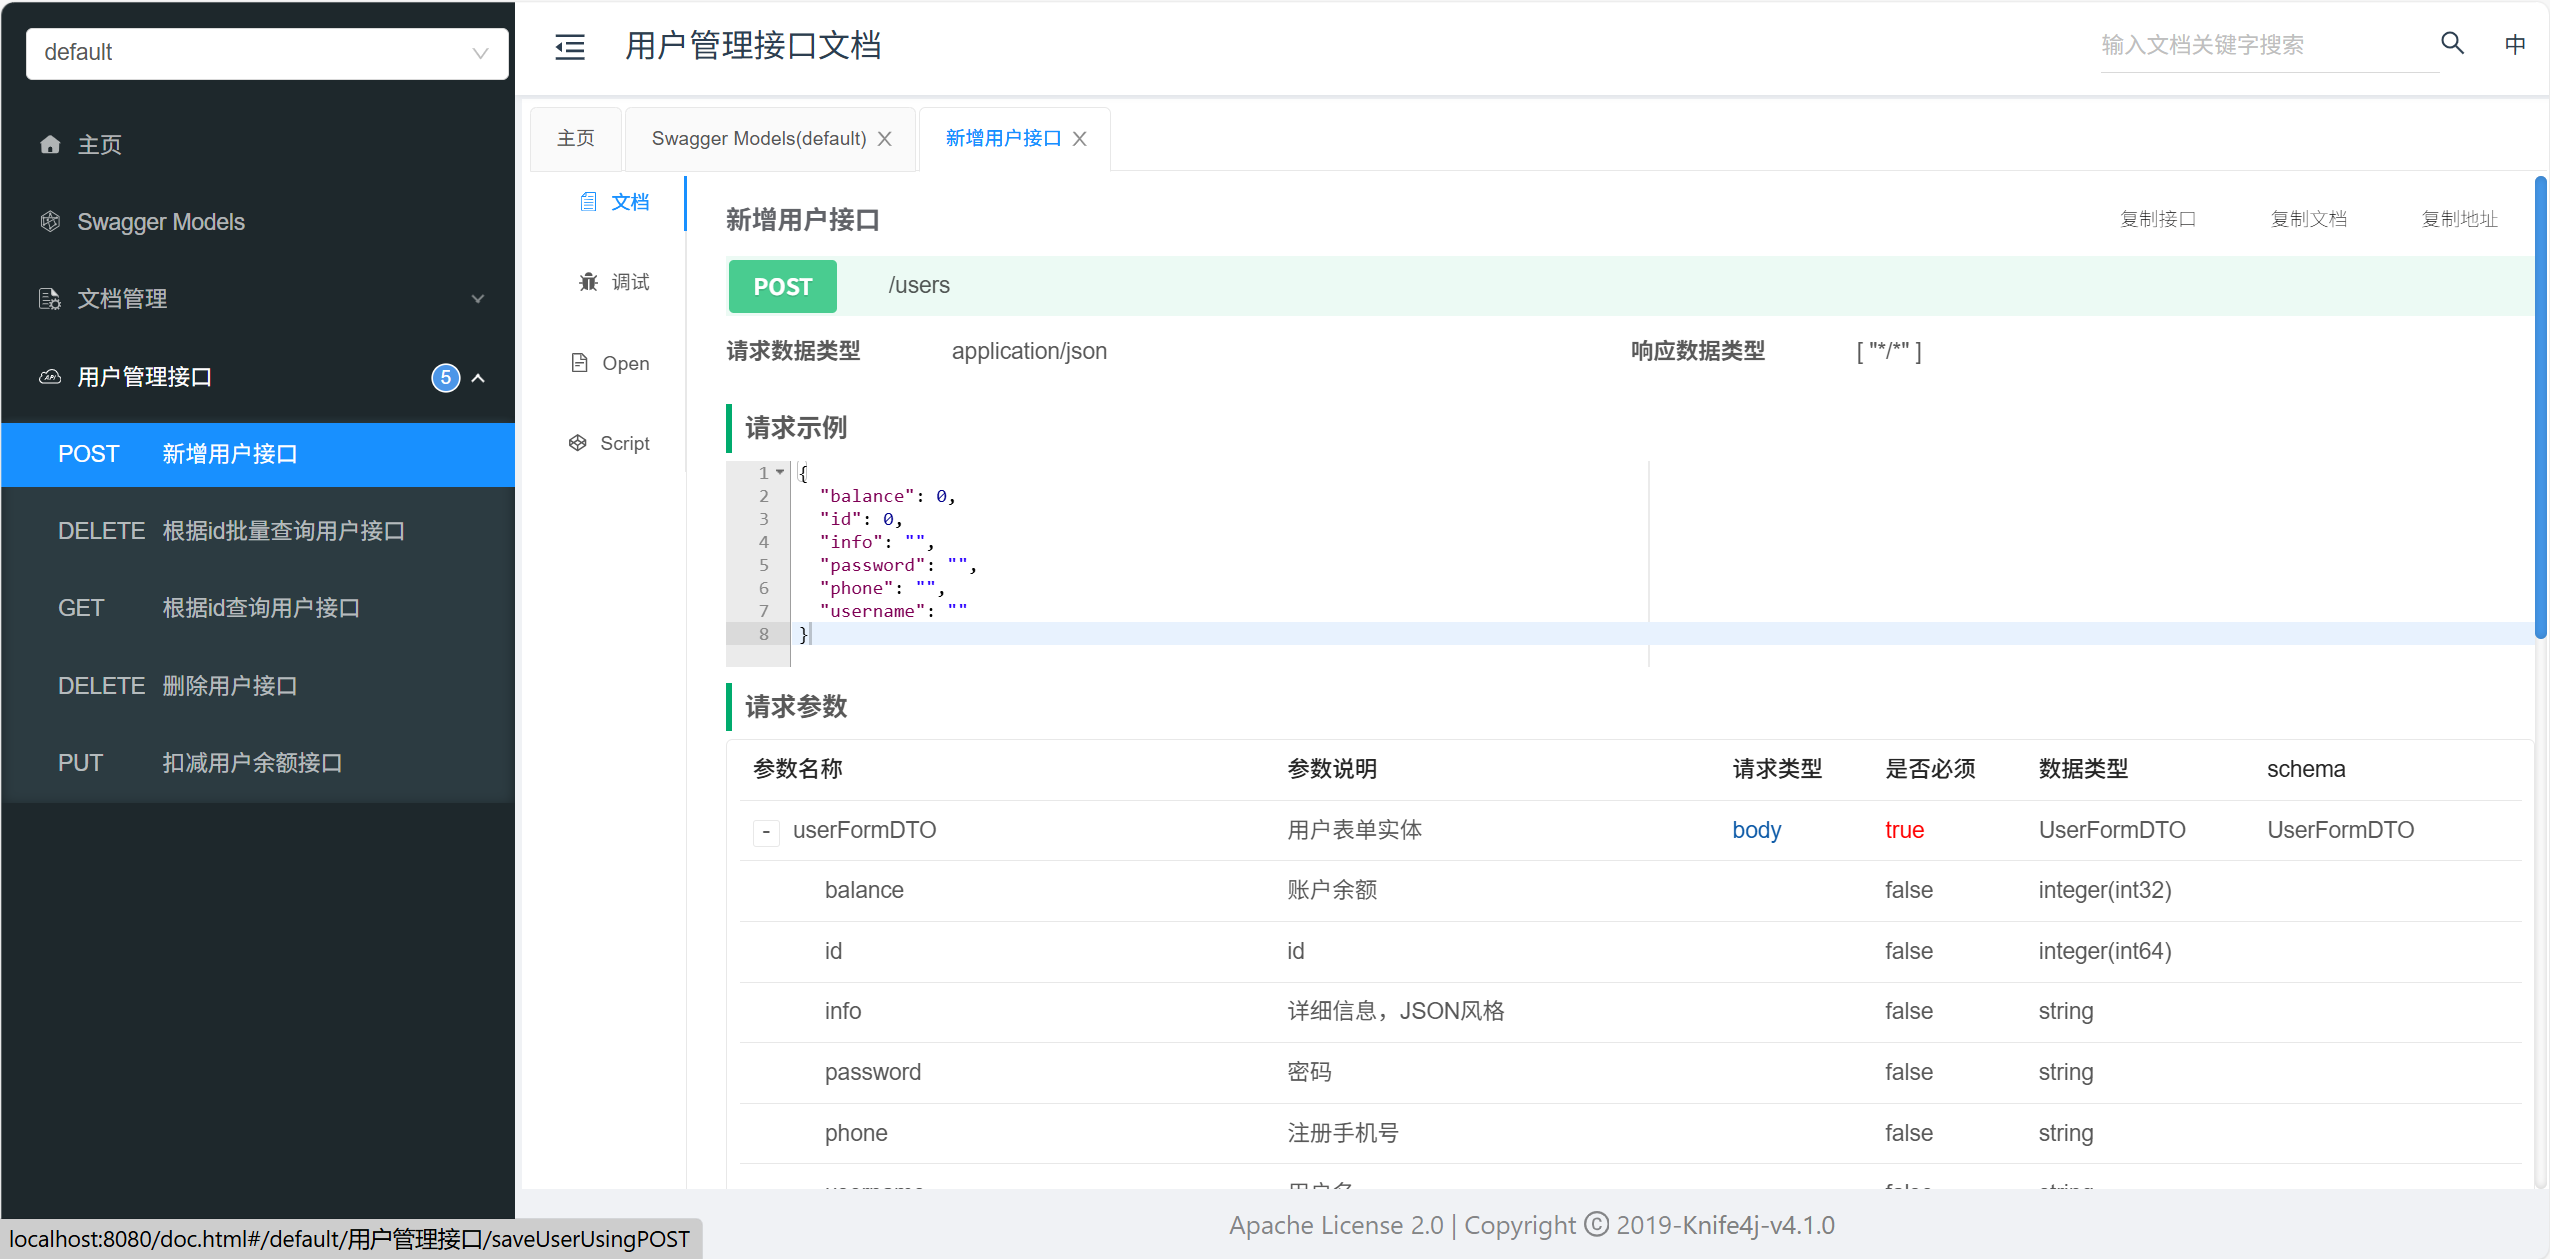Fold the JSON example at line 1

(780, 472)
